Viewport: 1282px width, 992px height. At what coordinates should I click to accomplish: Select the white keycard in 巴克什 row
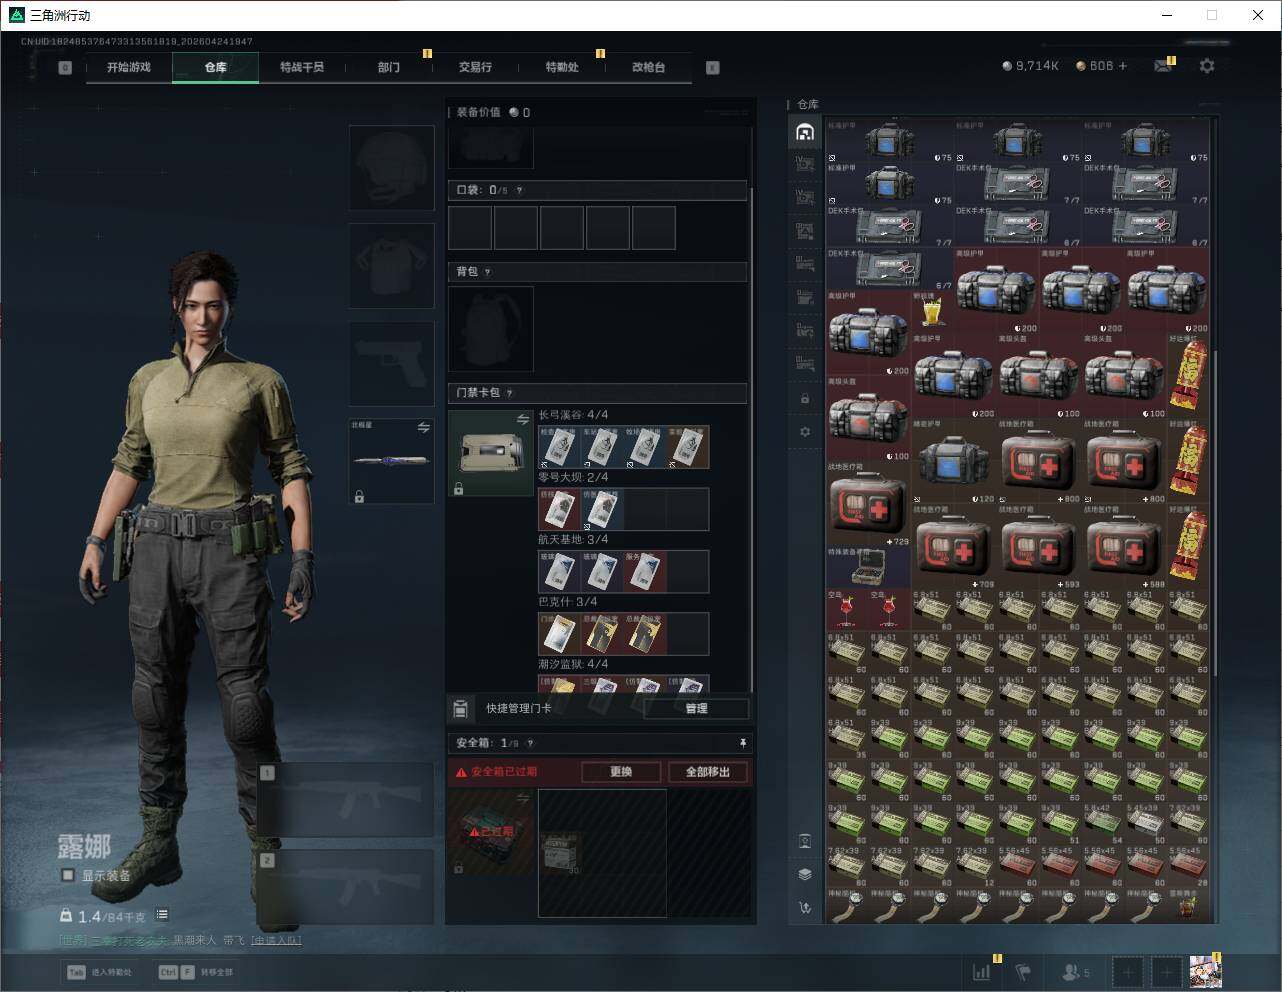point(560,633)
